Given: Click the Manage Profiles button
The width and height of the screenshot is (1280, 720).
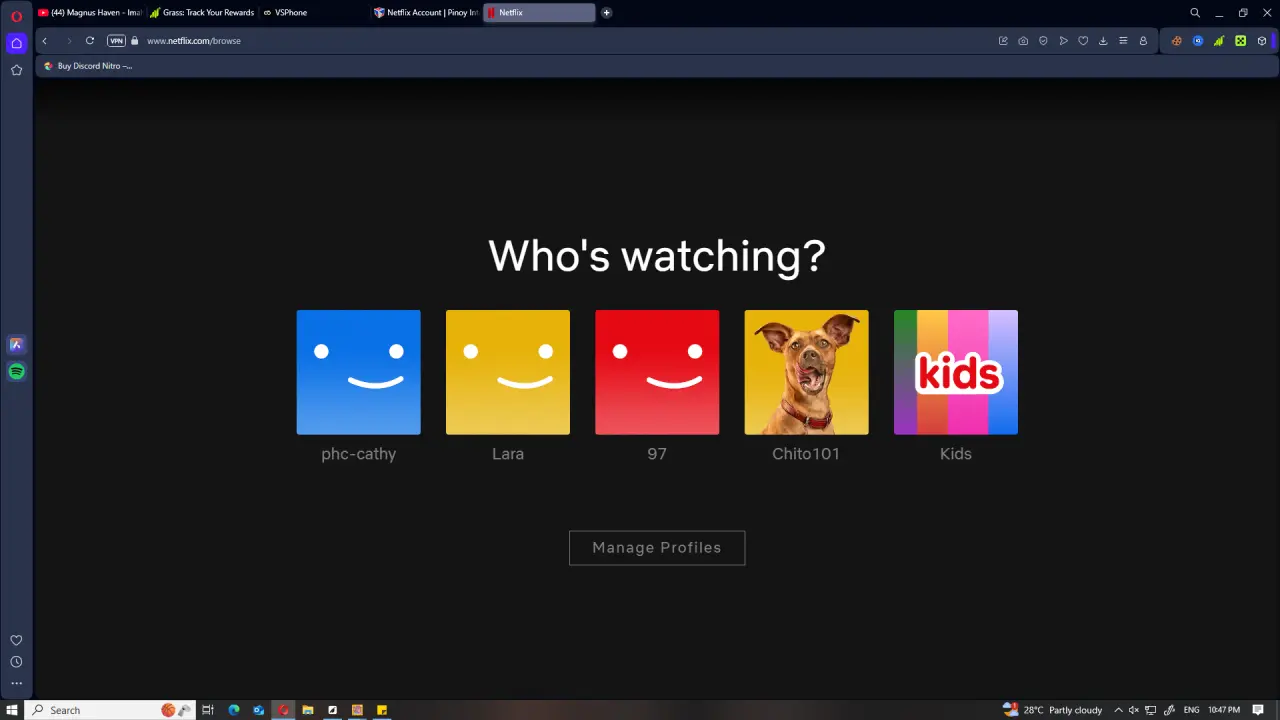Looking at the screenshot, I should click(x=657, y=548).
